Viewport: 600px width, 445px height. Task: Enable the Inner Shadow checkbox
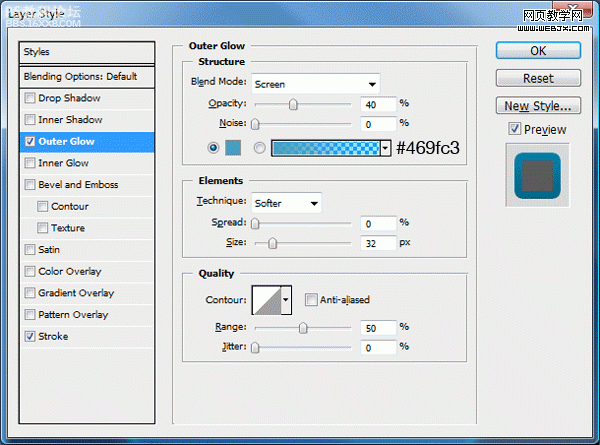[30, 120]
